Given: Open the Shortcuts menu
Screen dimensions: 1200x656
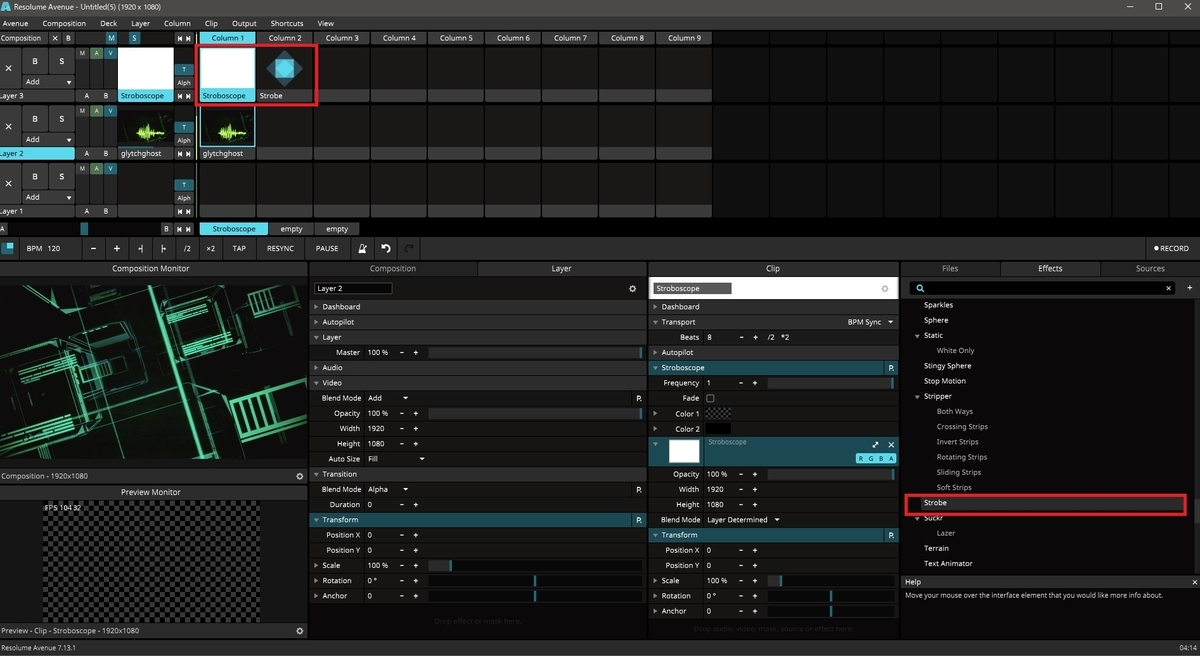Looking at the screenshot, I should [x=286, y=23].
